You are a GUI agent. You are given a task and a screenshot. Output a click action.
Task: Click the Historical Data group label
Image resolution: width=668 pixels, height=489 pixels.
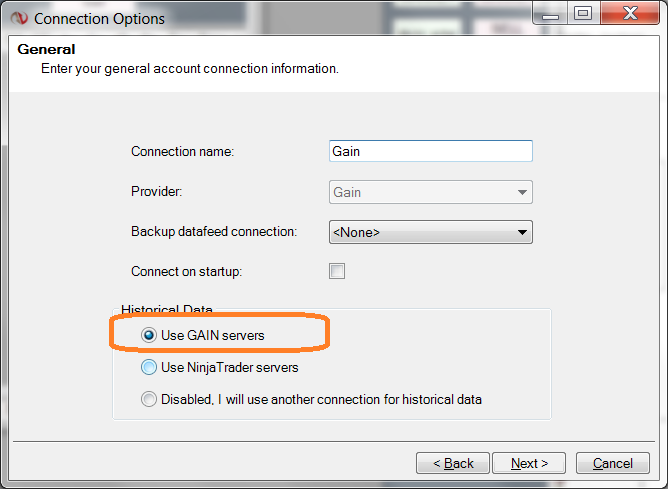coord(167,311)
